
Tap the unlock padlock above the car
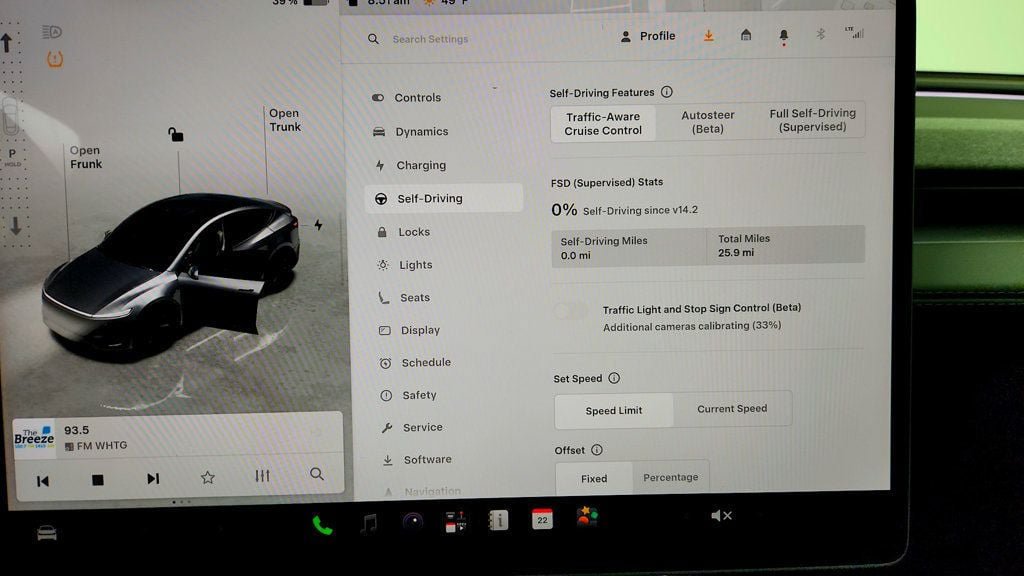click(176, 135)
